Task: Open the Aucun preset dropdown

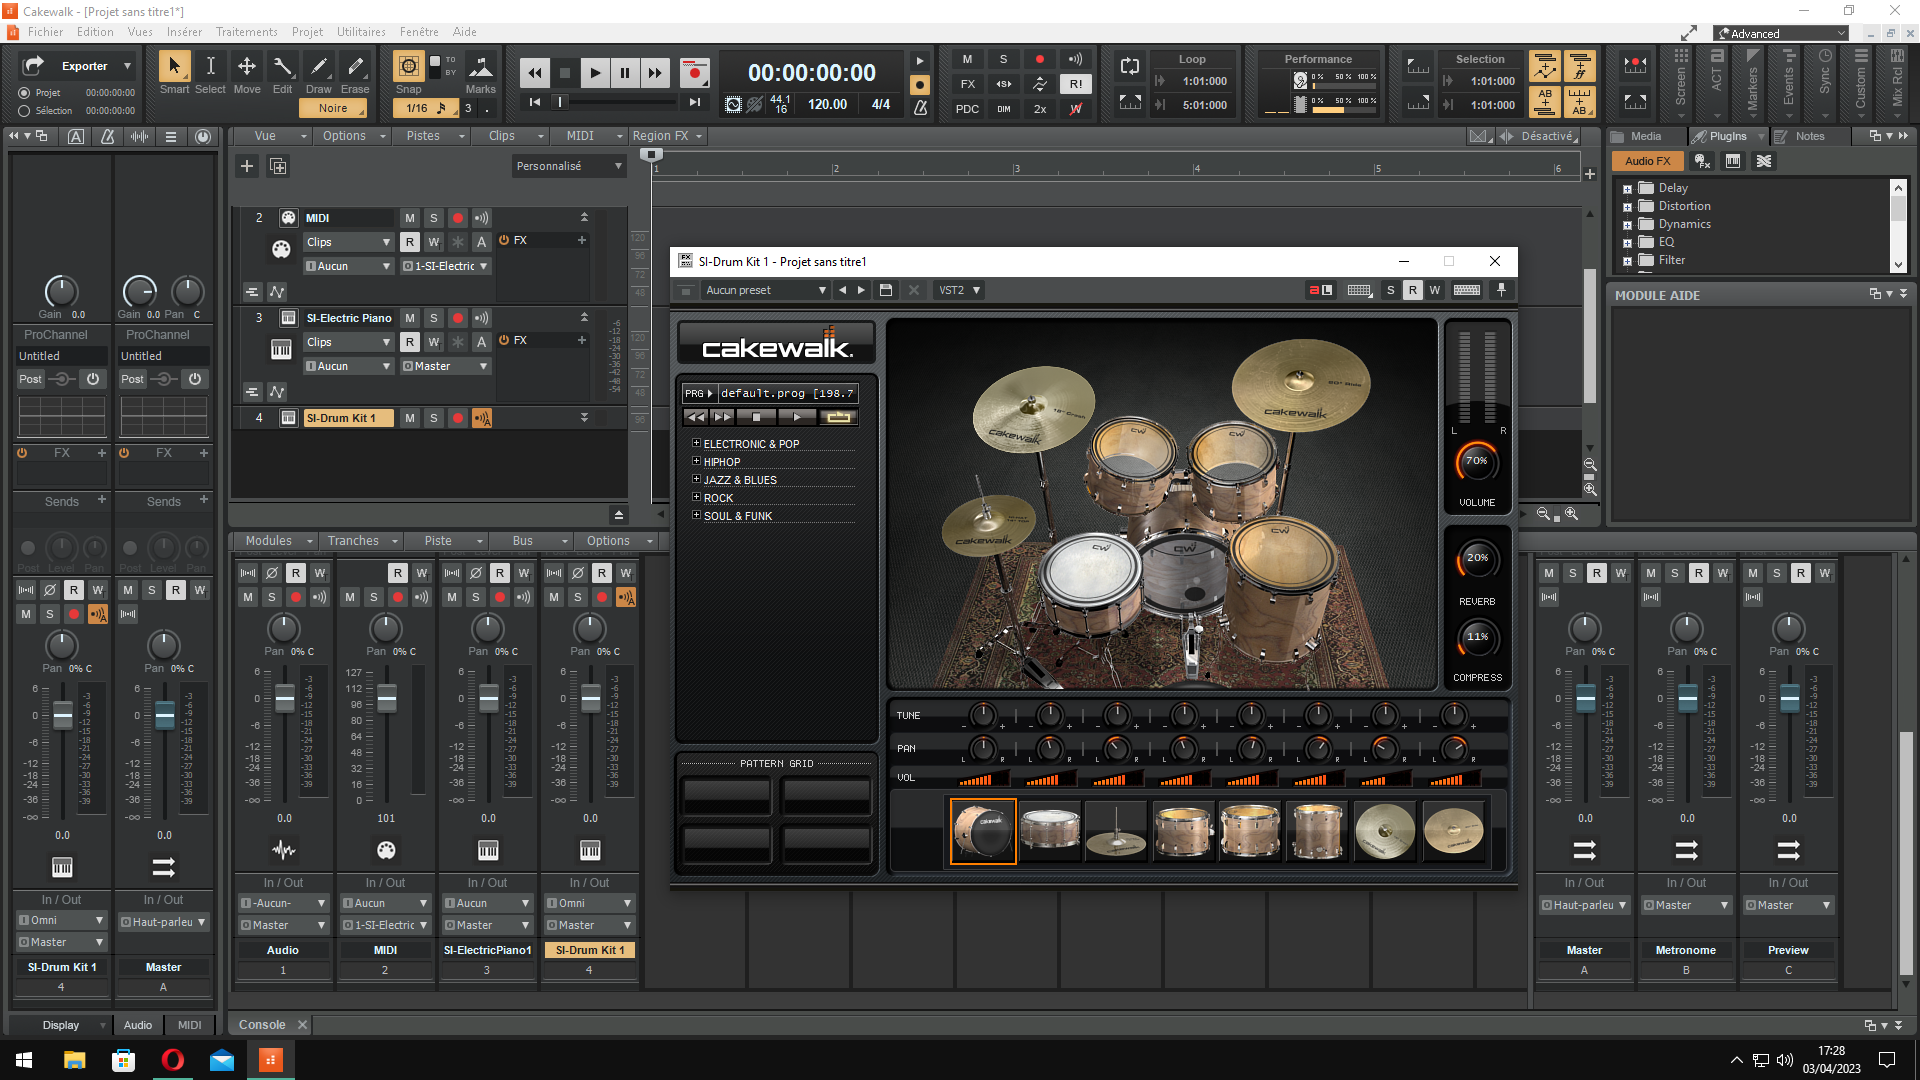Action: point(765,290)
